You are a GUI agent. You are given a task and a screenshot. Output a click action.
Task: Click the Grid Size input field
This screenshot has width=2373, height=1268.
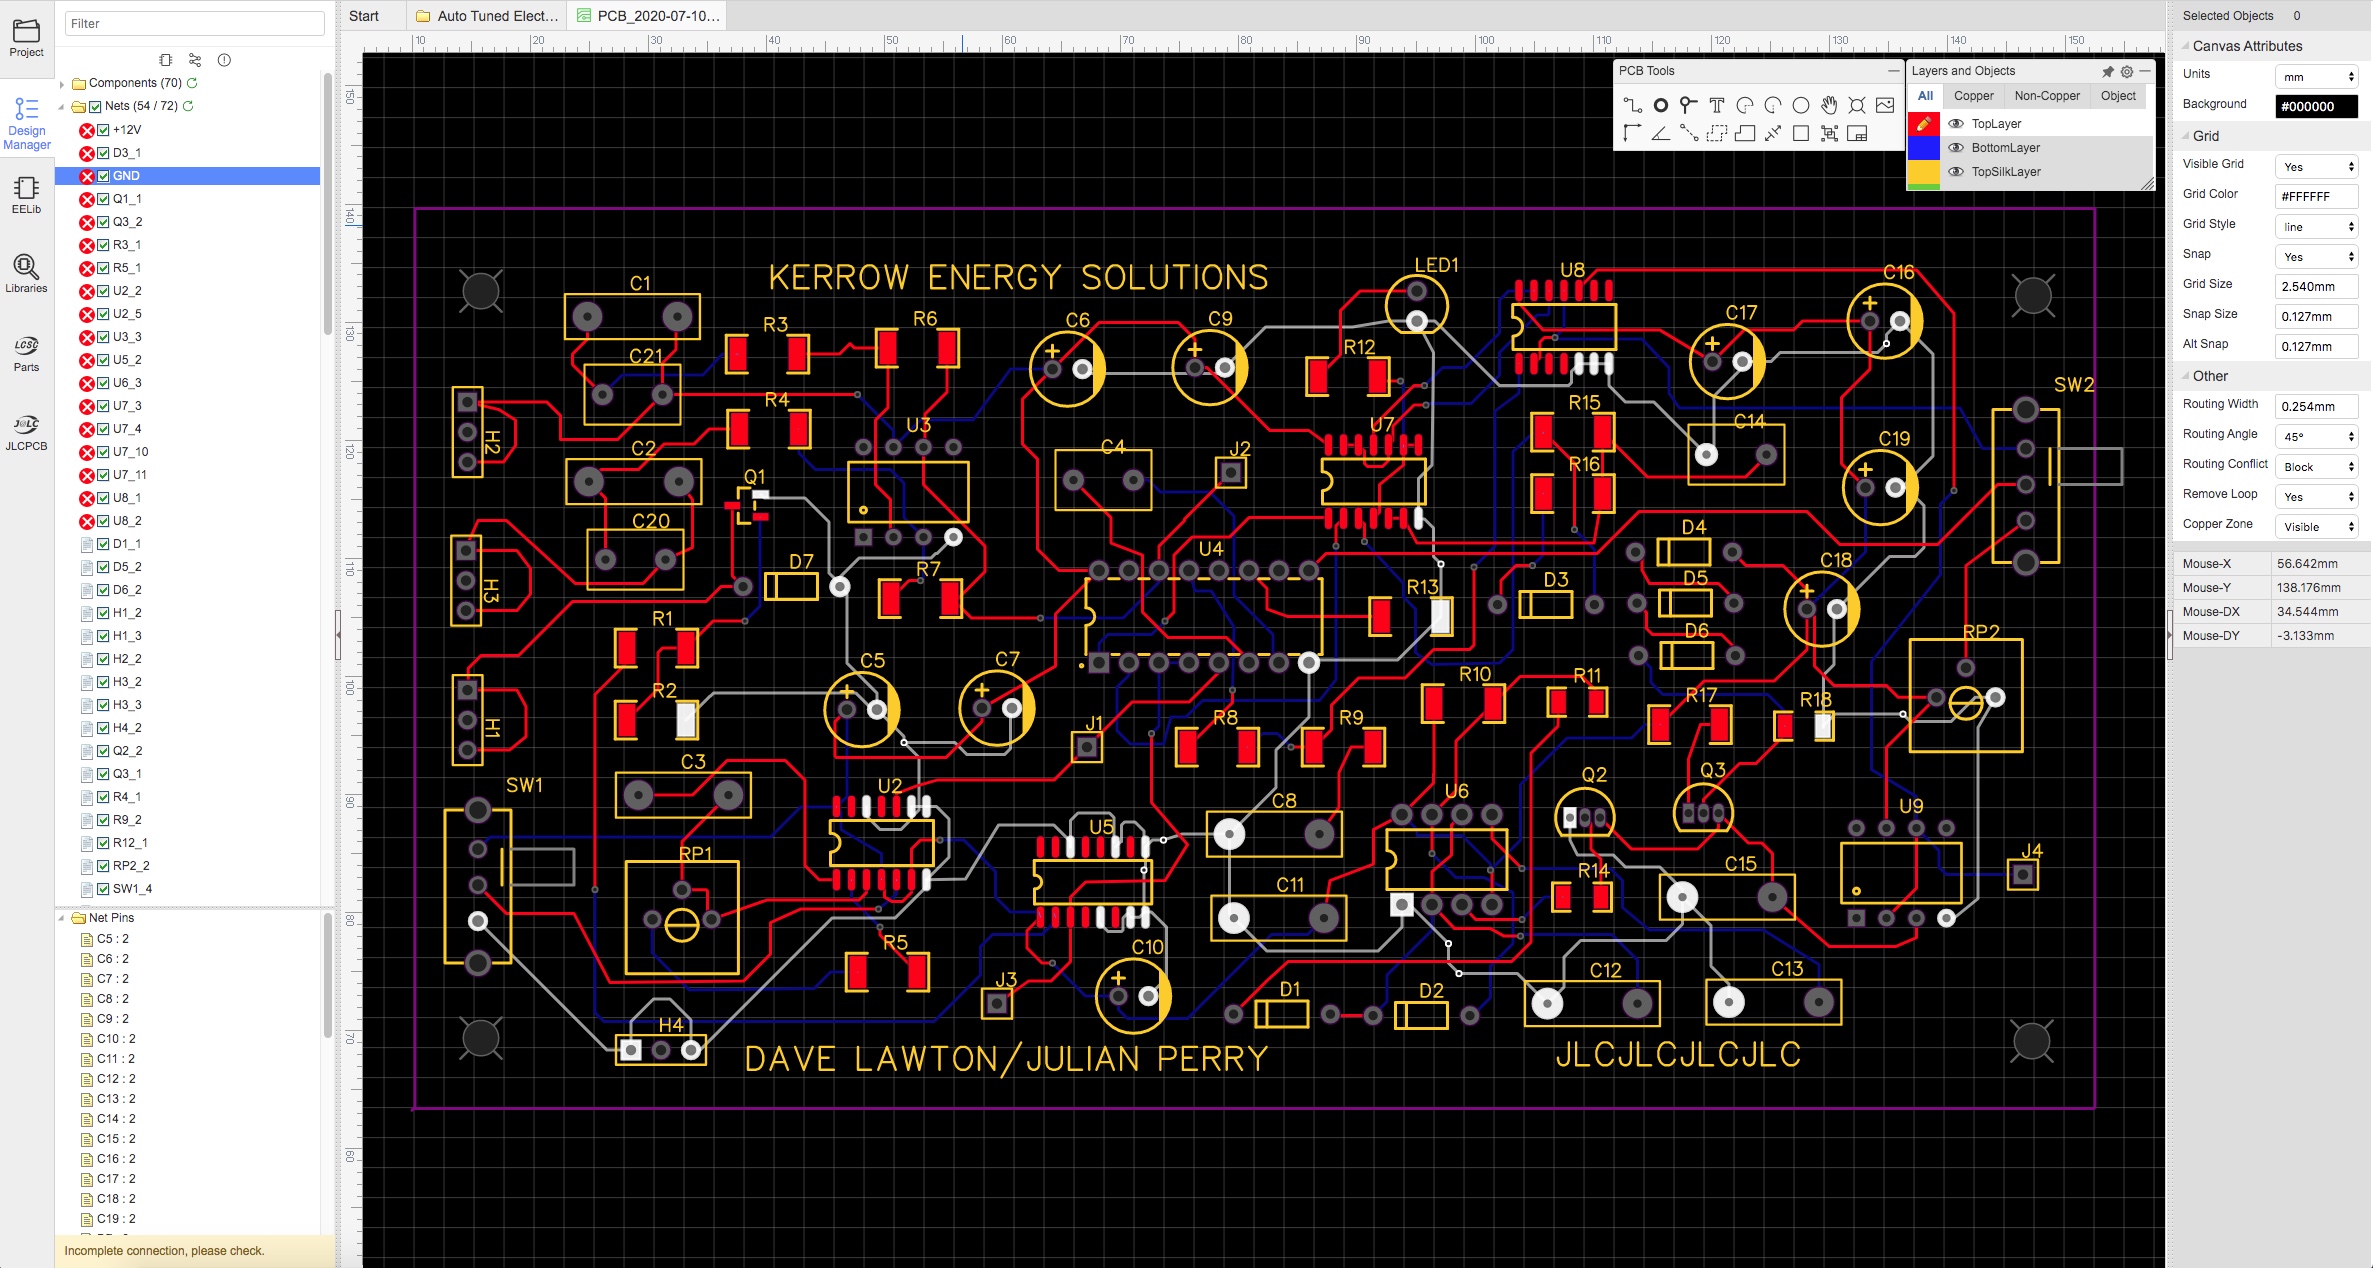[2316, 286]
